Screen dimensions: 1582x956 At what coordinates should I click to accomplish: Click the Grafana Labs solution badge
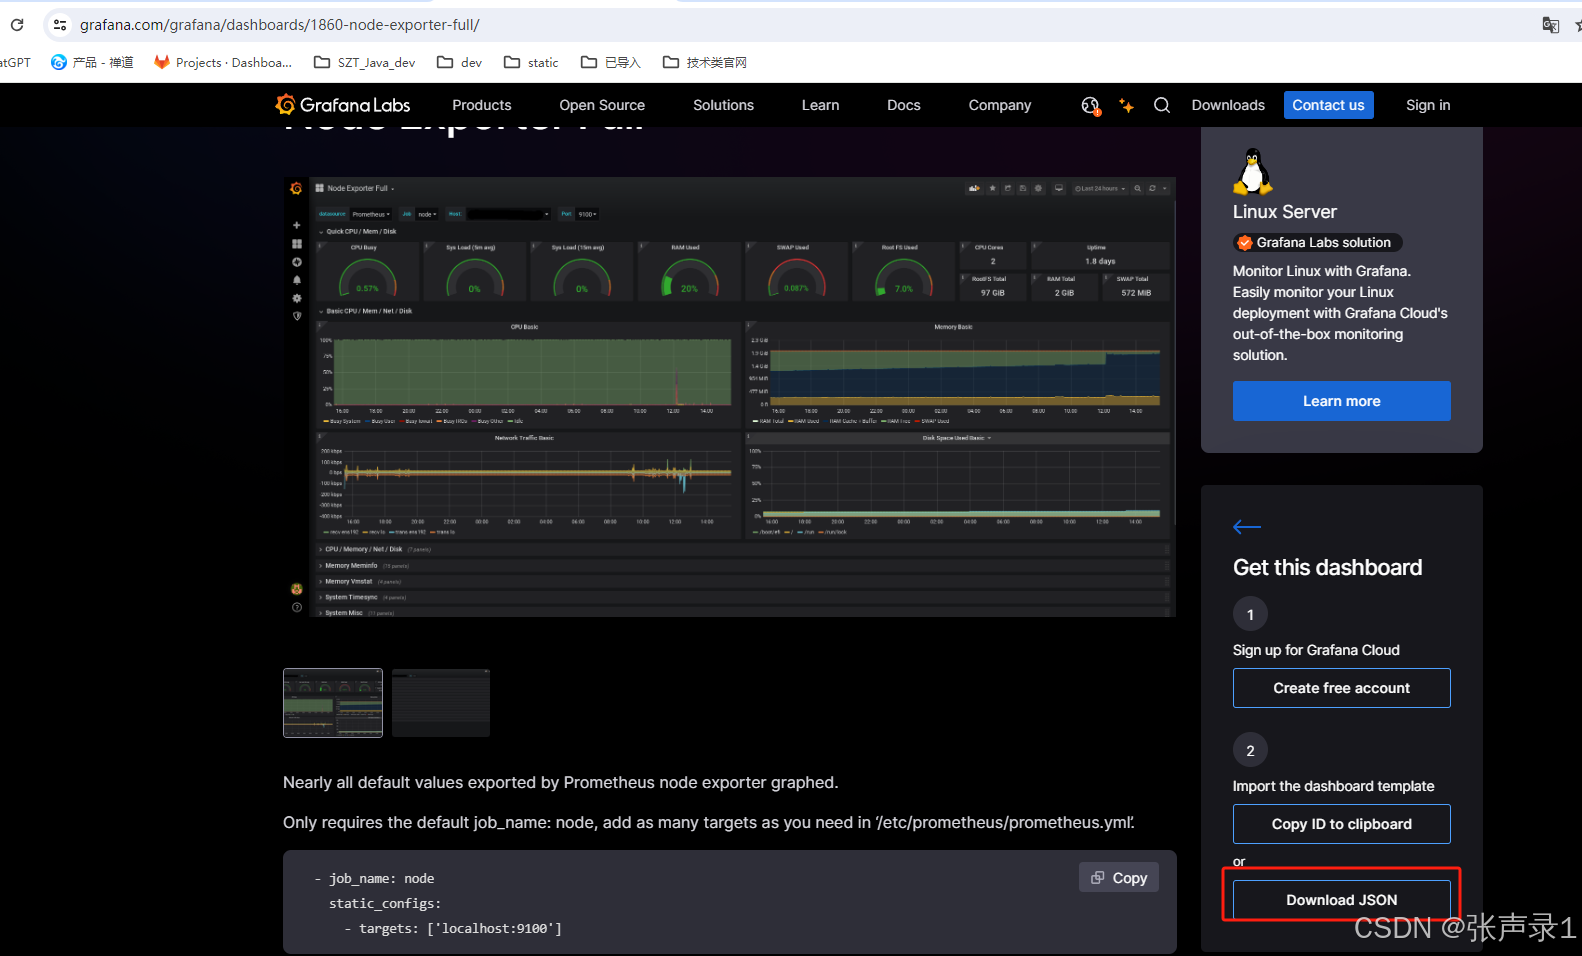pos(1318,242)
